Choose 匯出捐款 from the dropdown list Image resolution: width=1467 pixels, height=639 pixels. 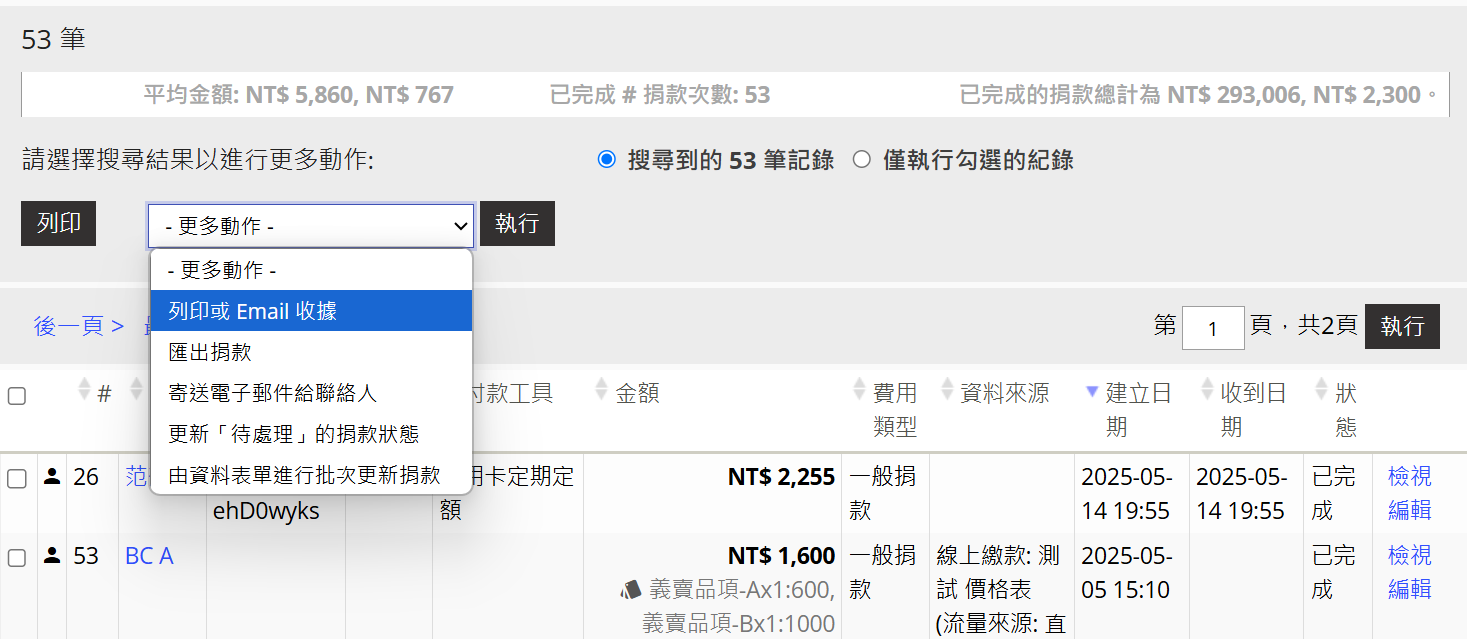coord(210,352)
